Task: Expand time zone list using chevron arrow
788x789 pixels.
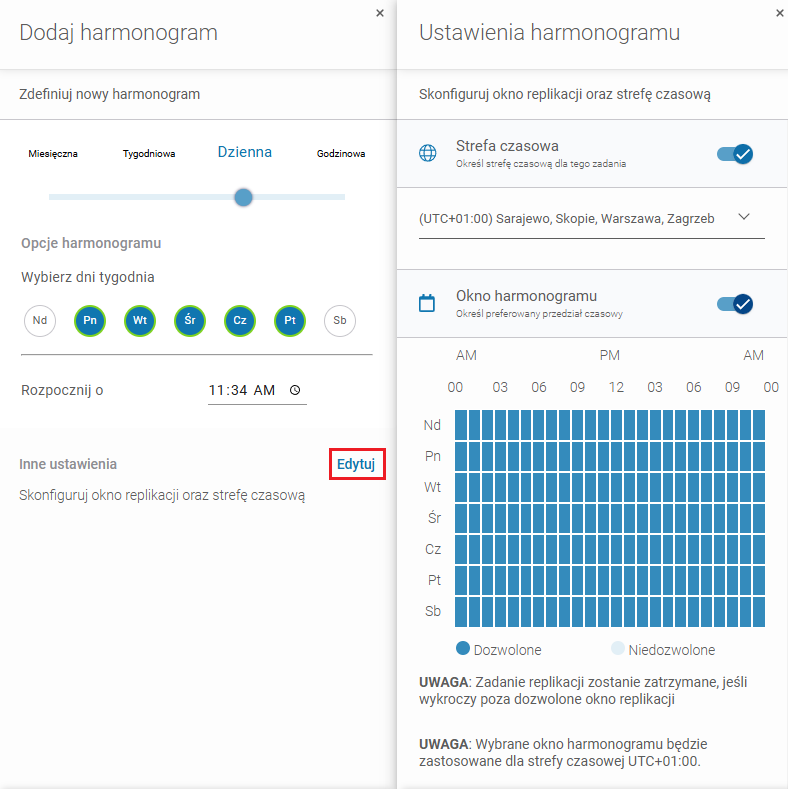Action: click(743, 217)
